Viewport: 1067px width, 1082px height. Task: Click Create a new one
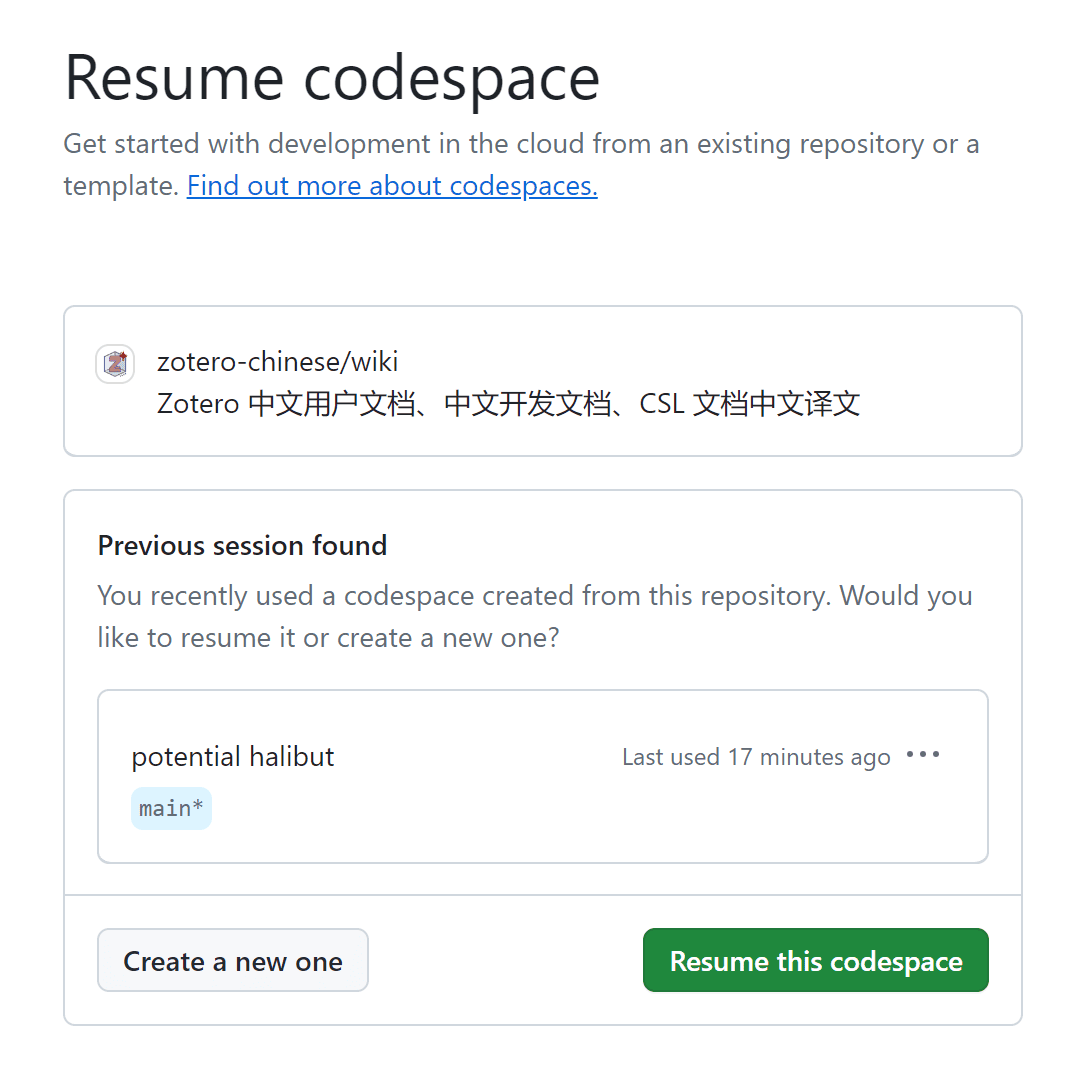coord(232,960)
